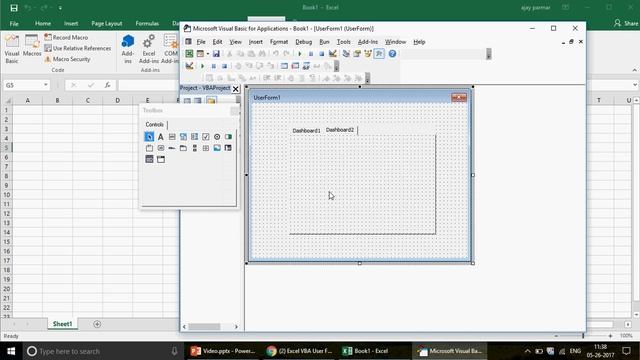Open the Excel Name Box dropdown
The image size is (640, 360).
[46, 85]
